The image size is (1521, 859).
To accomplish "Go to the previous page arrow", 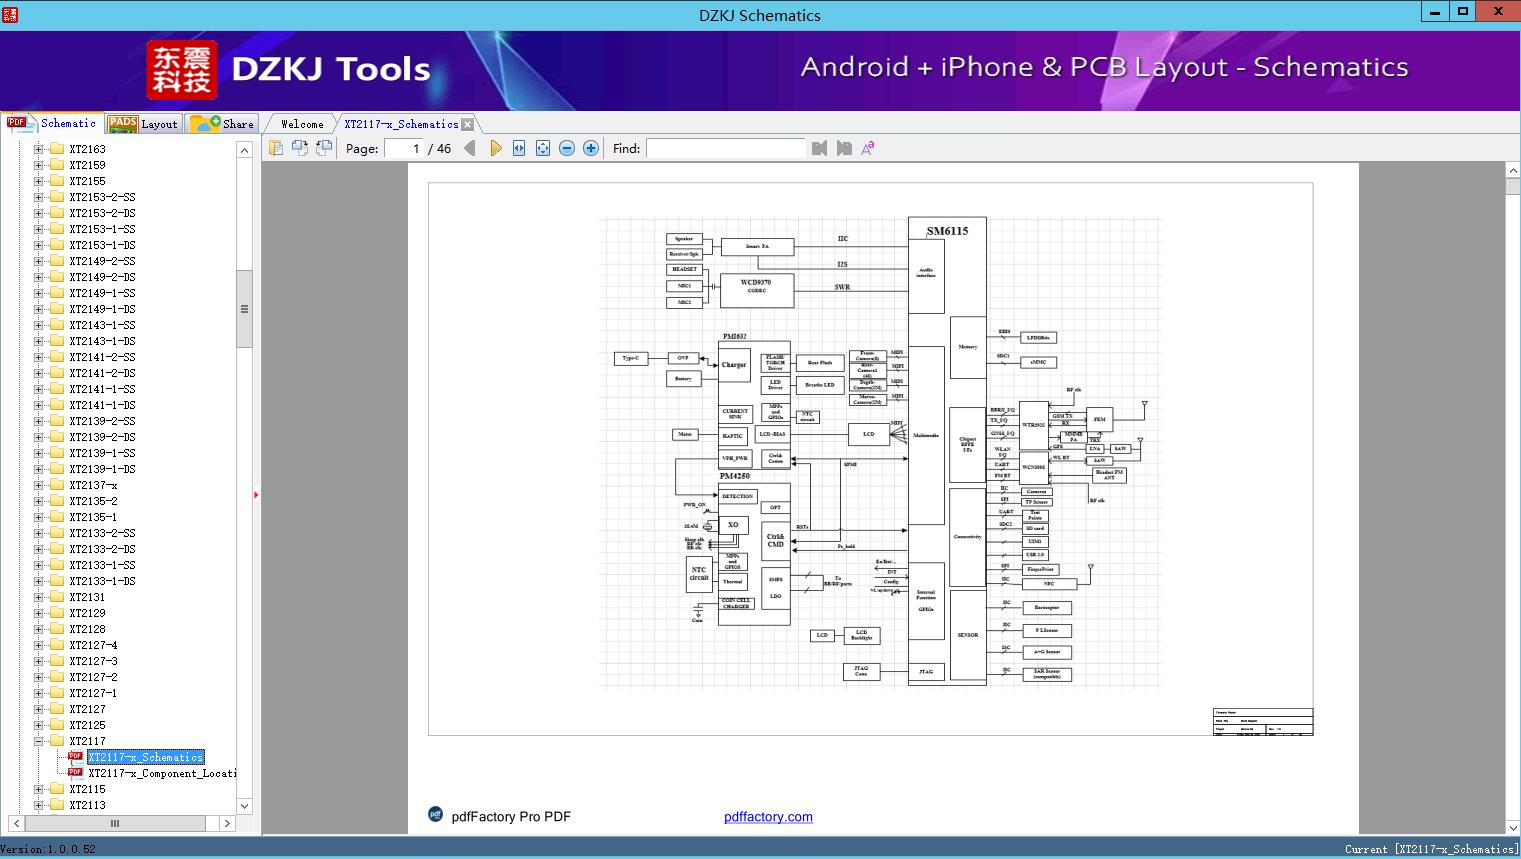I will [469, 148].
